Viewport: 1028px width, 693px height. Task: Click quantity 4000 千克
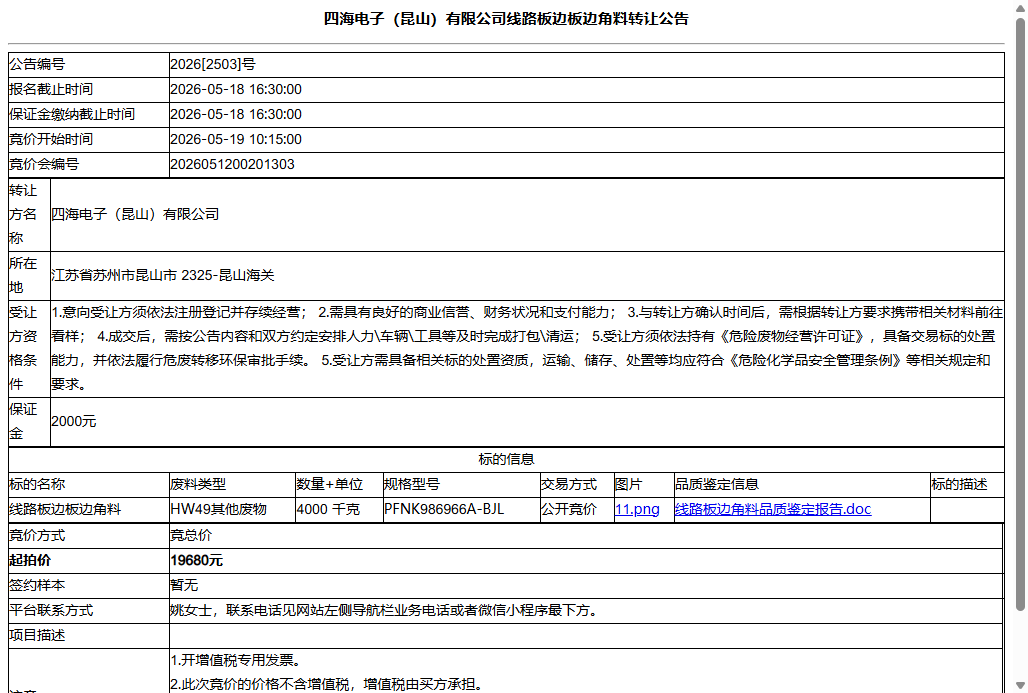(328, 509)
